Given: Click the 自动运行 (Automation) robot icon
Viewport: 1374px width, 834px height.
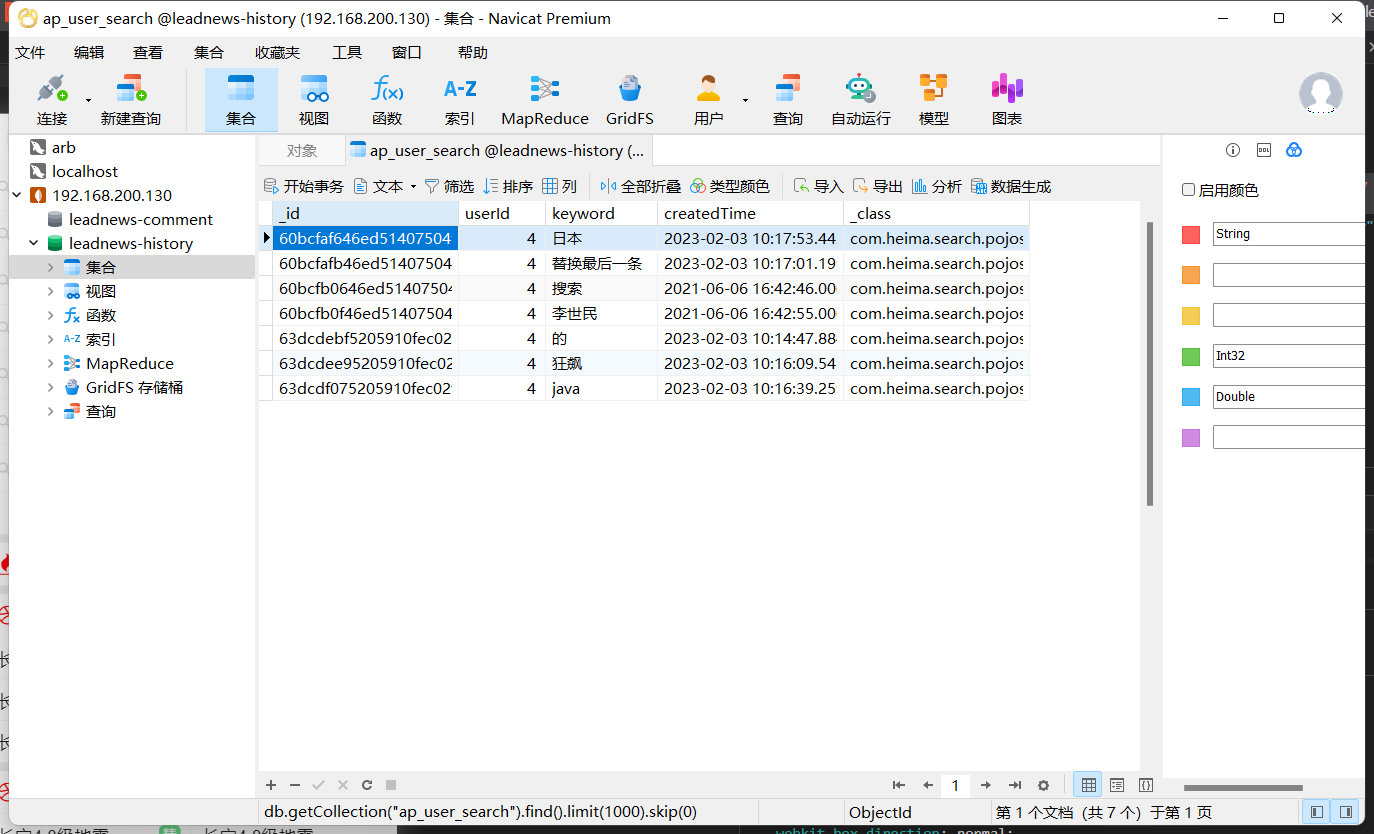Looking at the screenshot, I should click(x=860, y=99).
